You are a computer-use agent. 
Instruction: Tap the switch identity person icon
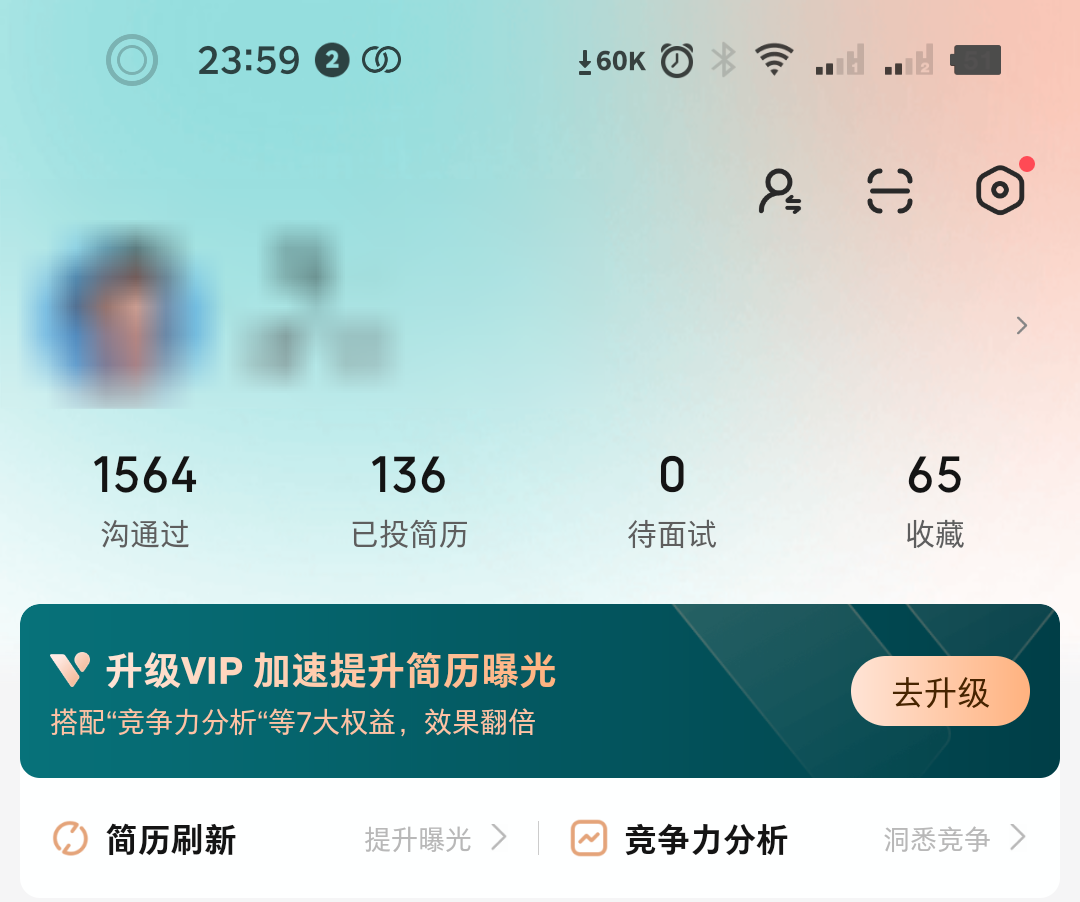point(780,191)
